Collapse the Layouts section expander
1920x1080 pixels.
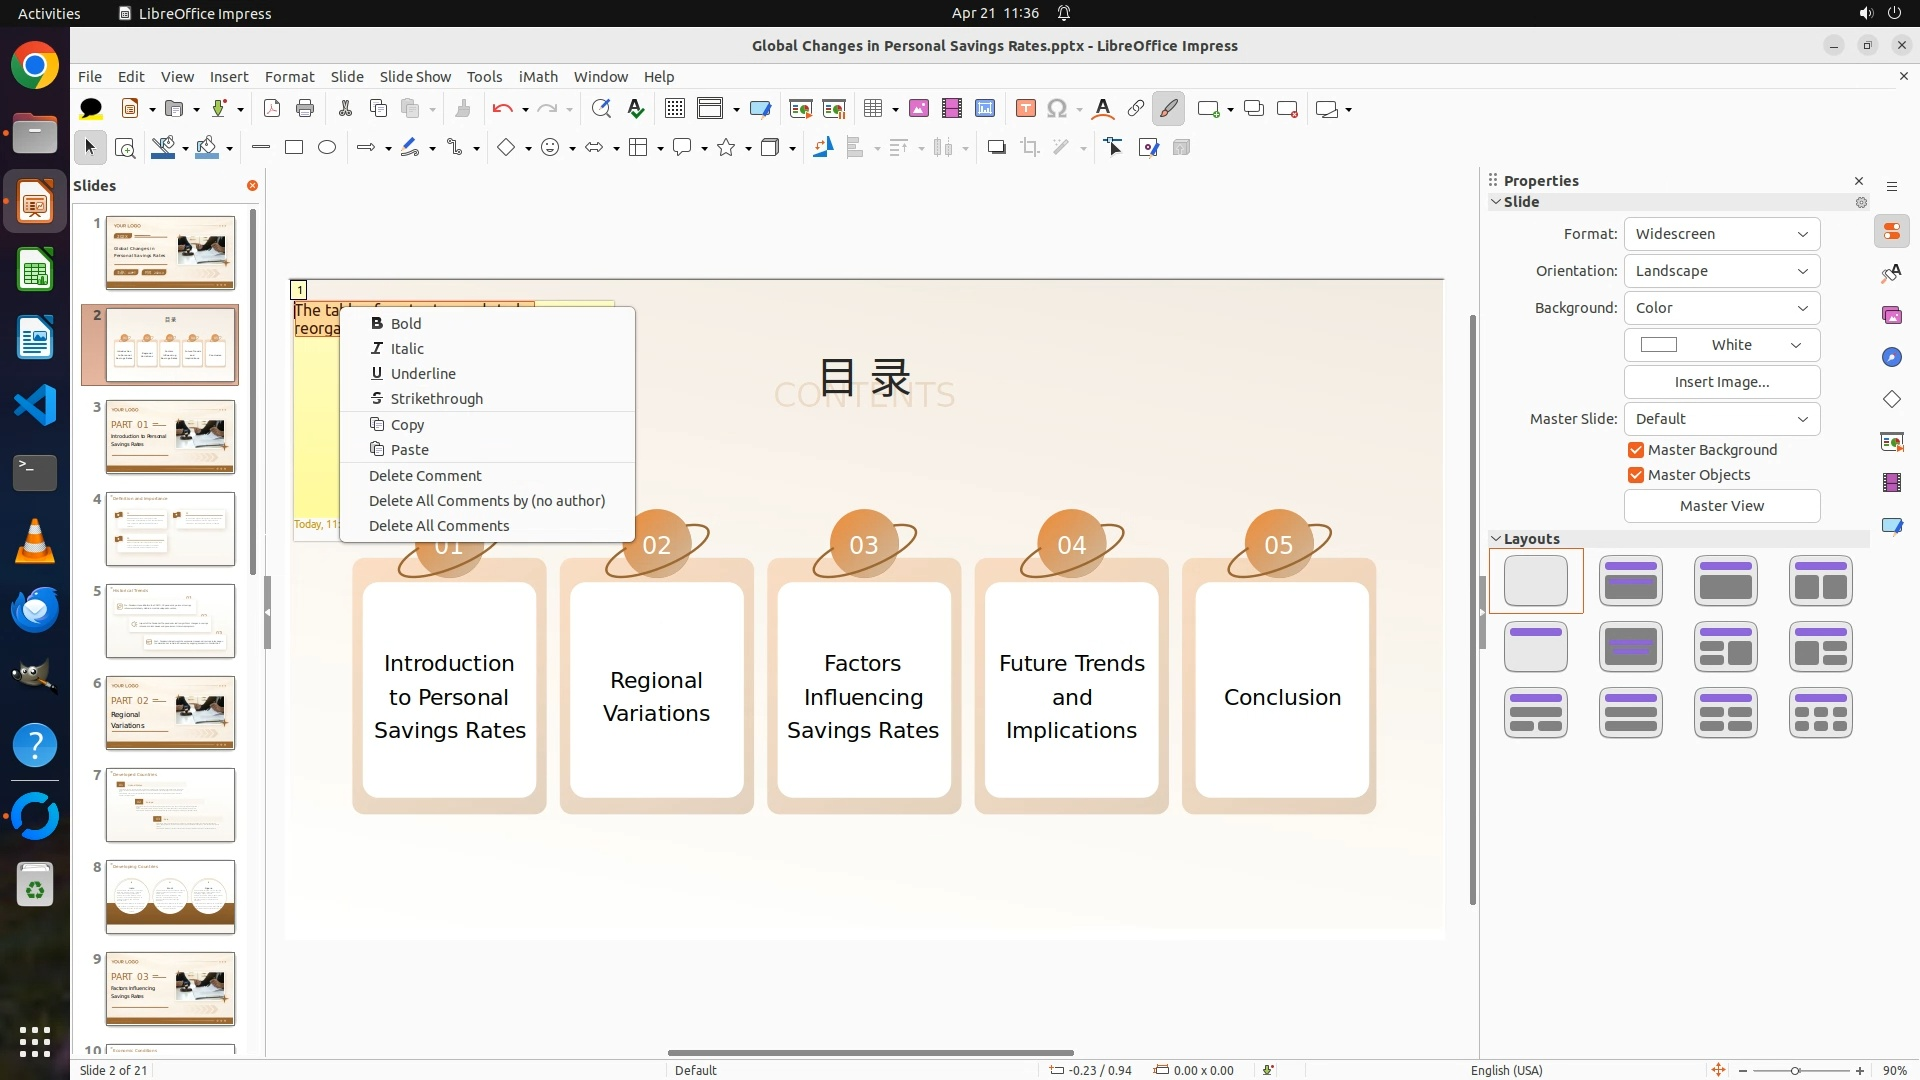[1497, 539]
